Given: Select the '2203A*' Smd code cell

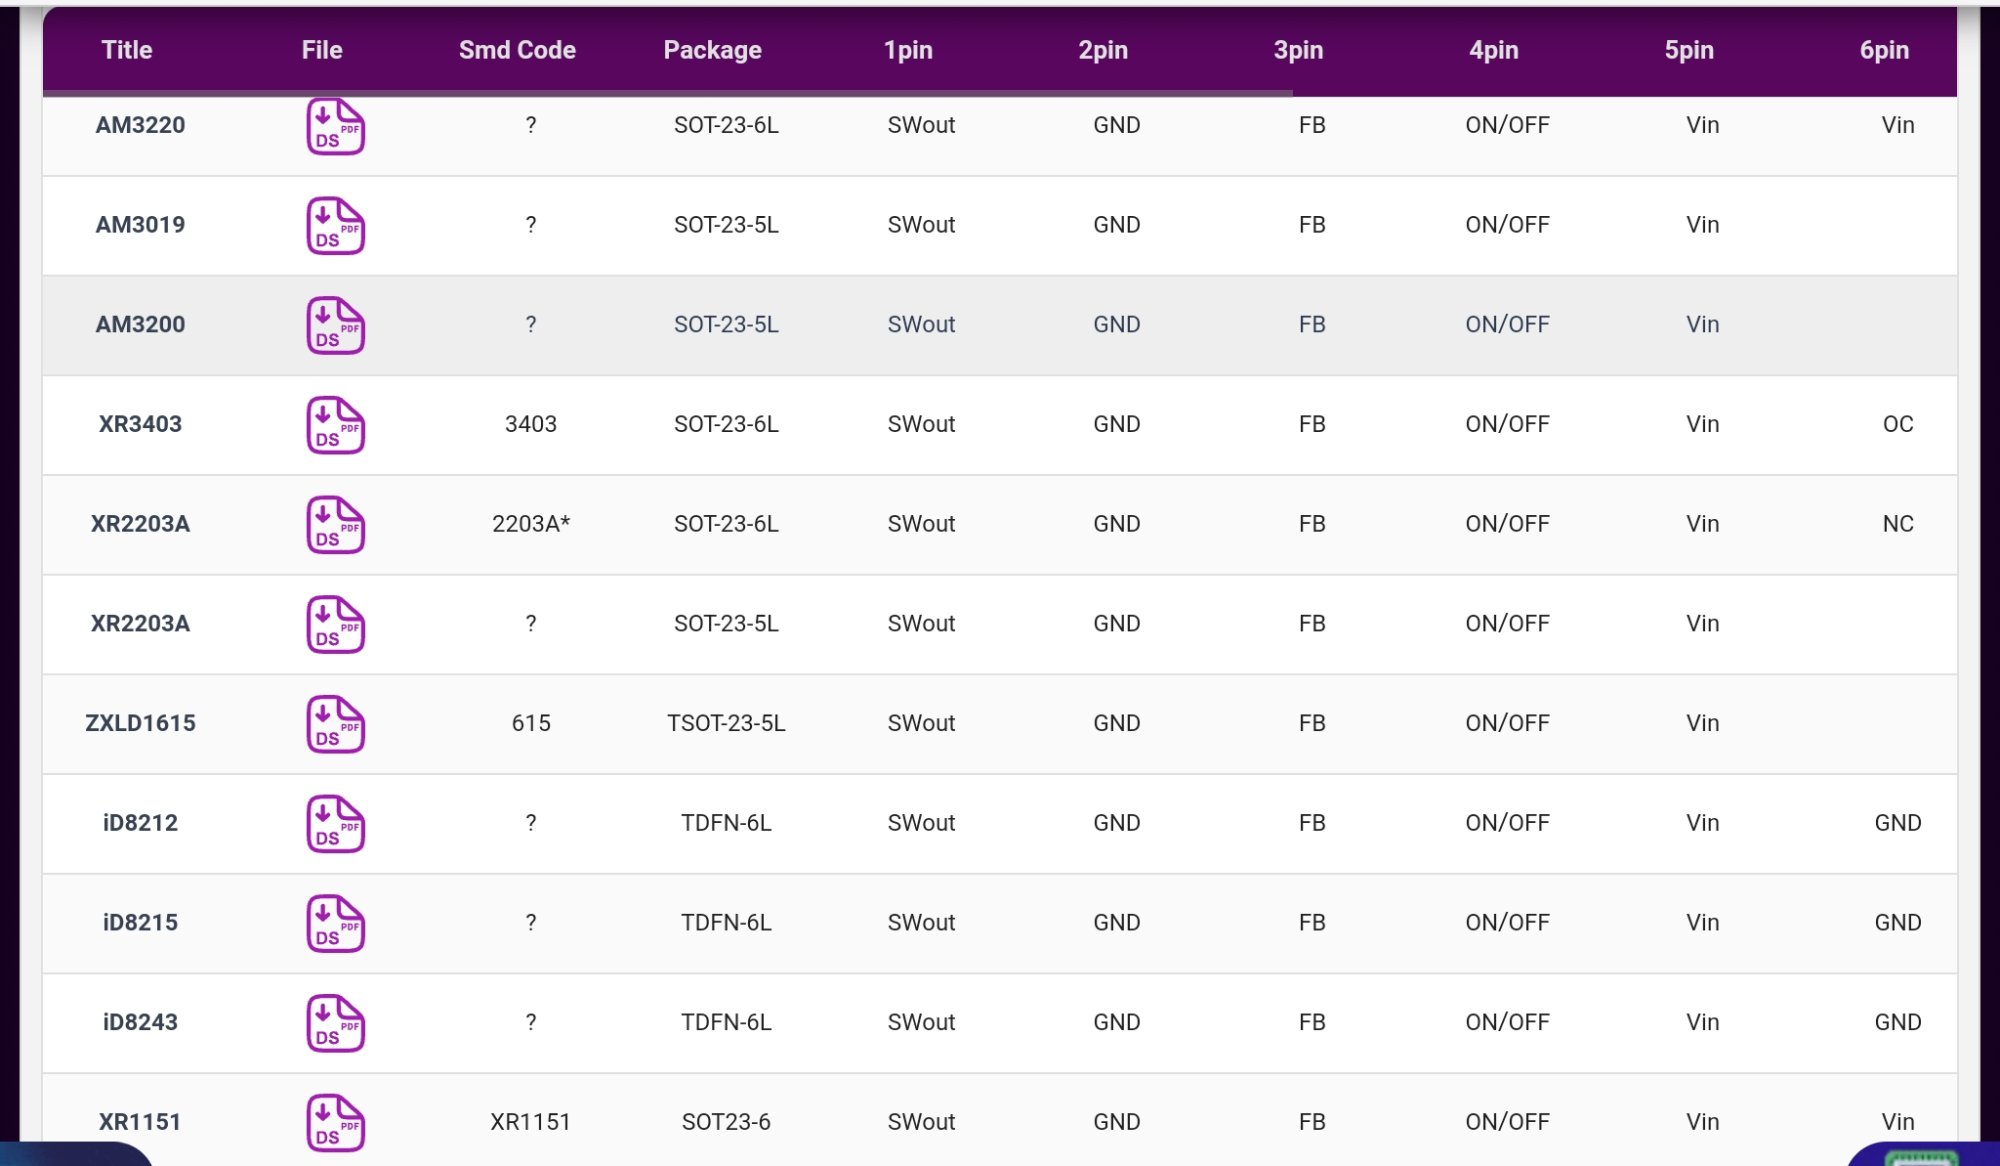Looking at the screenshot, I should pyautogui.click(x=531, y=524).
